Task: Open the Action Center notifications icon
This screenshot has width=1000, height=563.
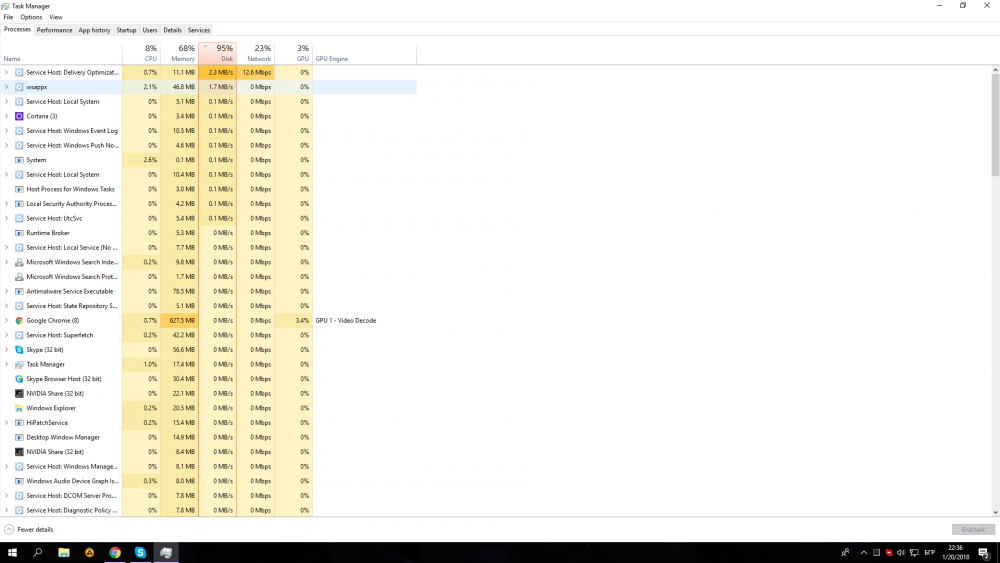Action: pyautogui.click(x=984, y=553)
